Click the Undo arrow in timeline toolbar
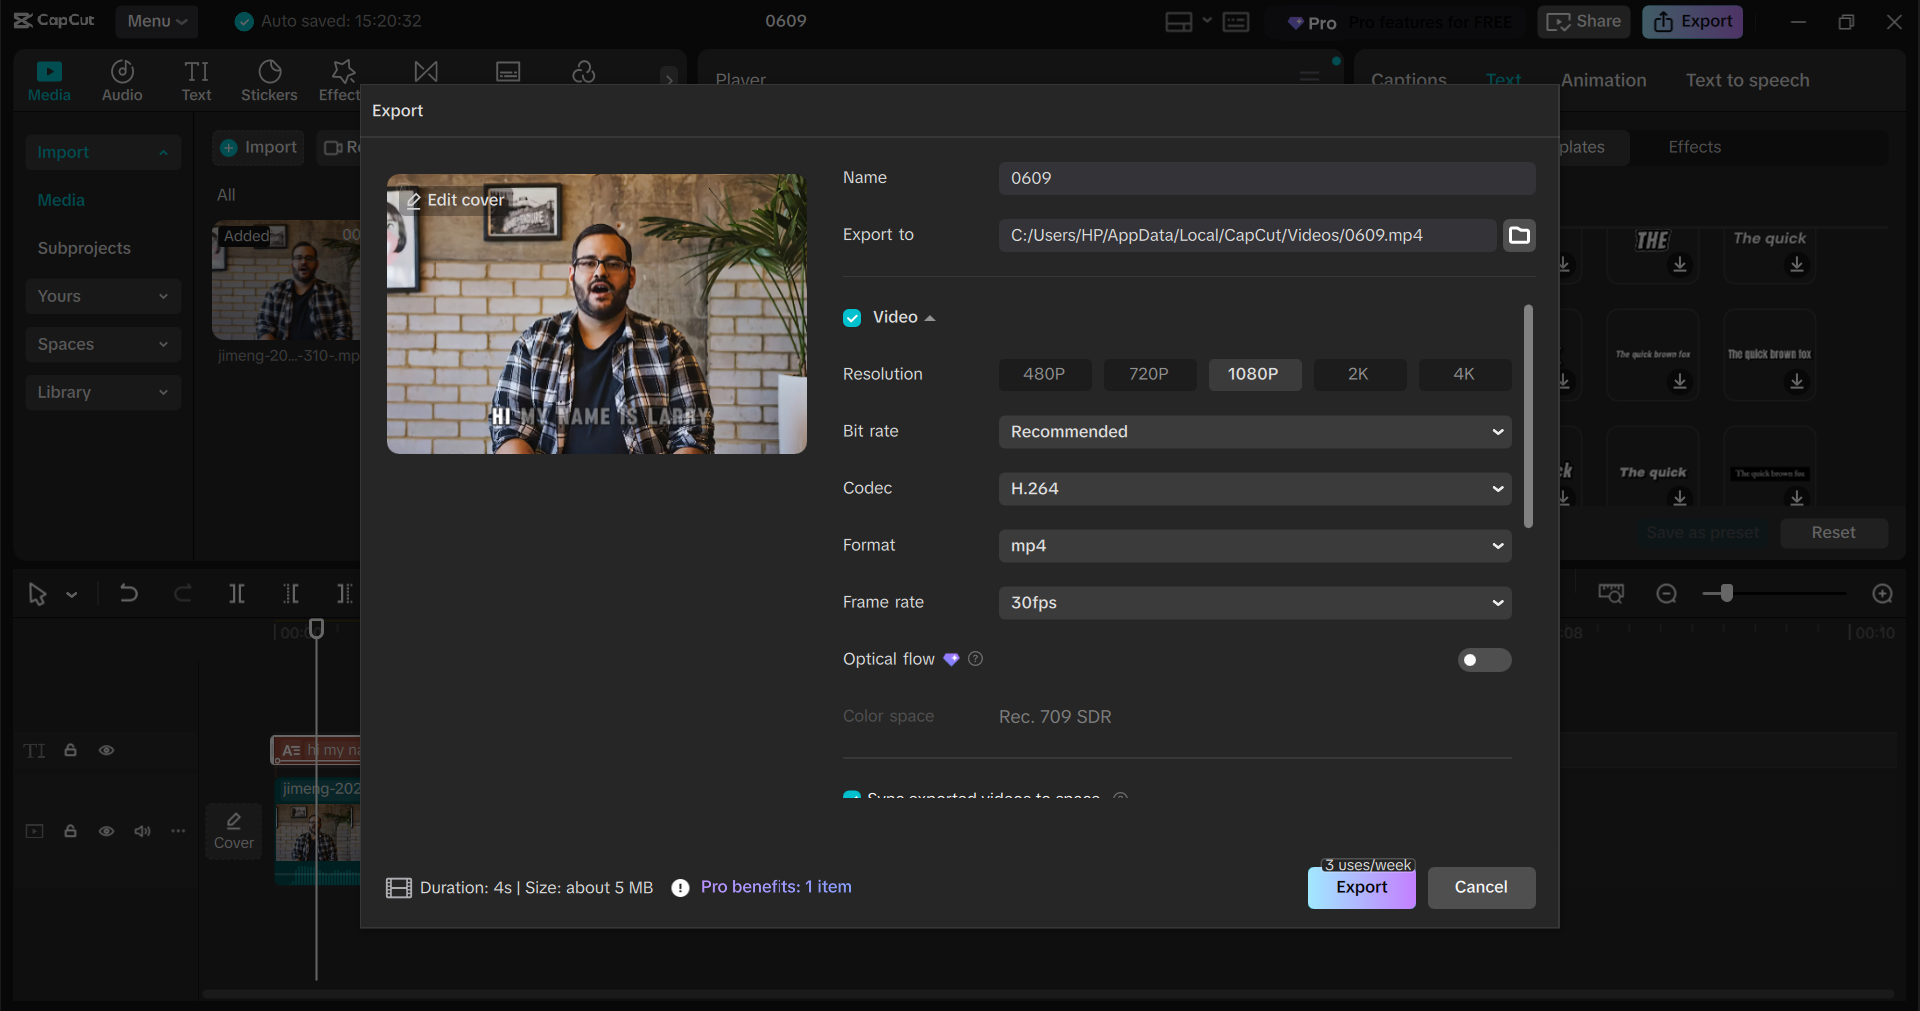The height and width of the screenshot is (1011, 1920). (129, 594)
